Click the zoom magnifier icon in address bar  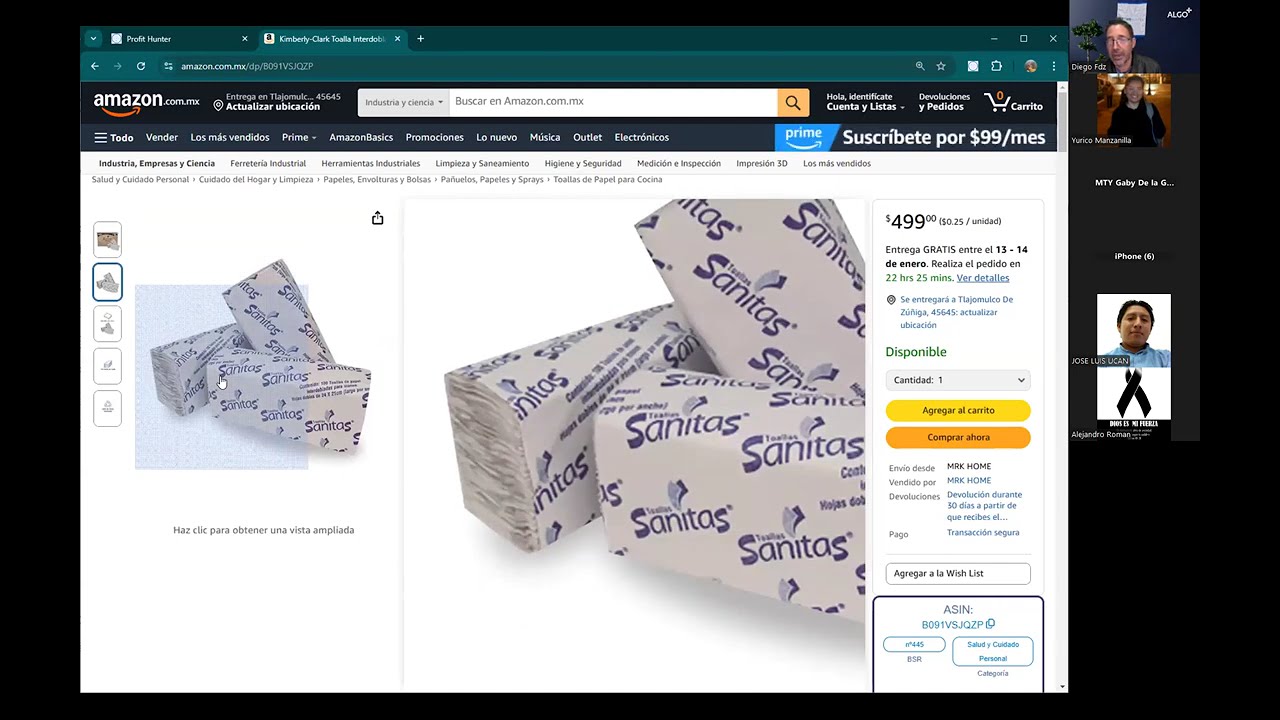tap(920, 66)
